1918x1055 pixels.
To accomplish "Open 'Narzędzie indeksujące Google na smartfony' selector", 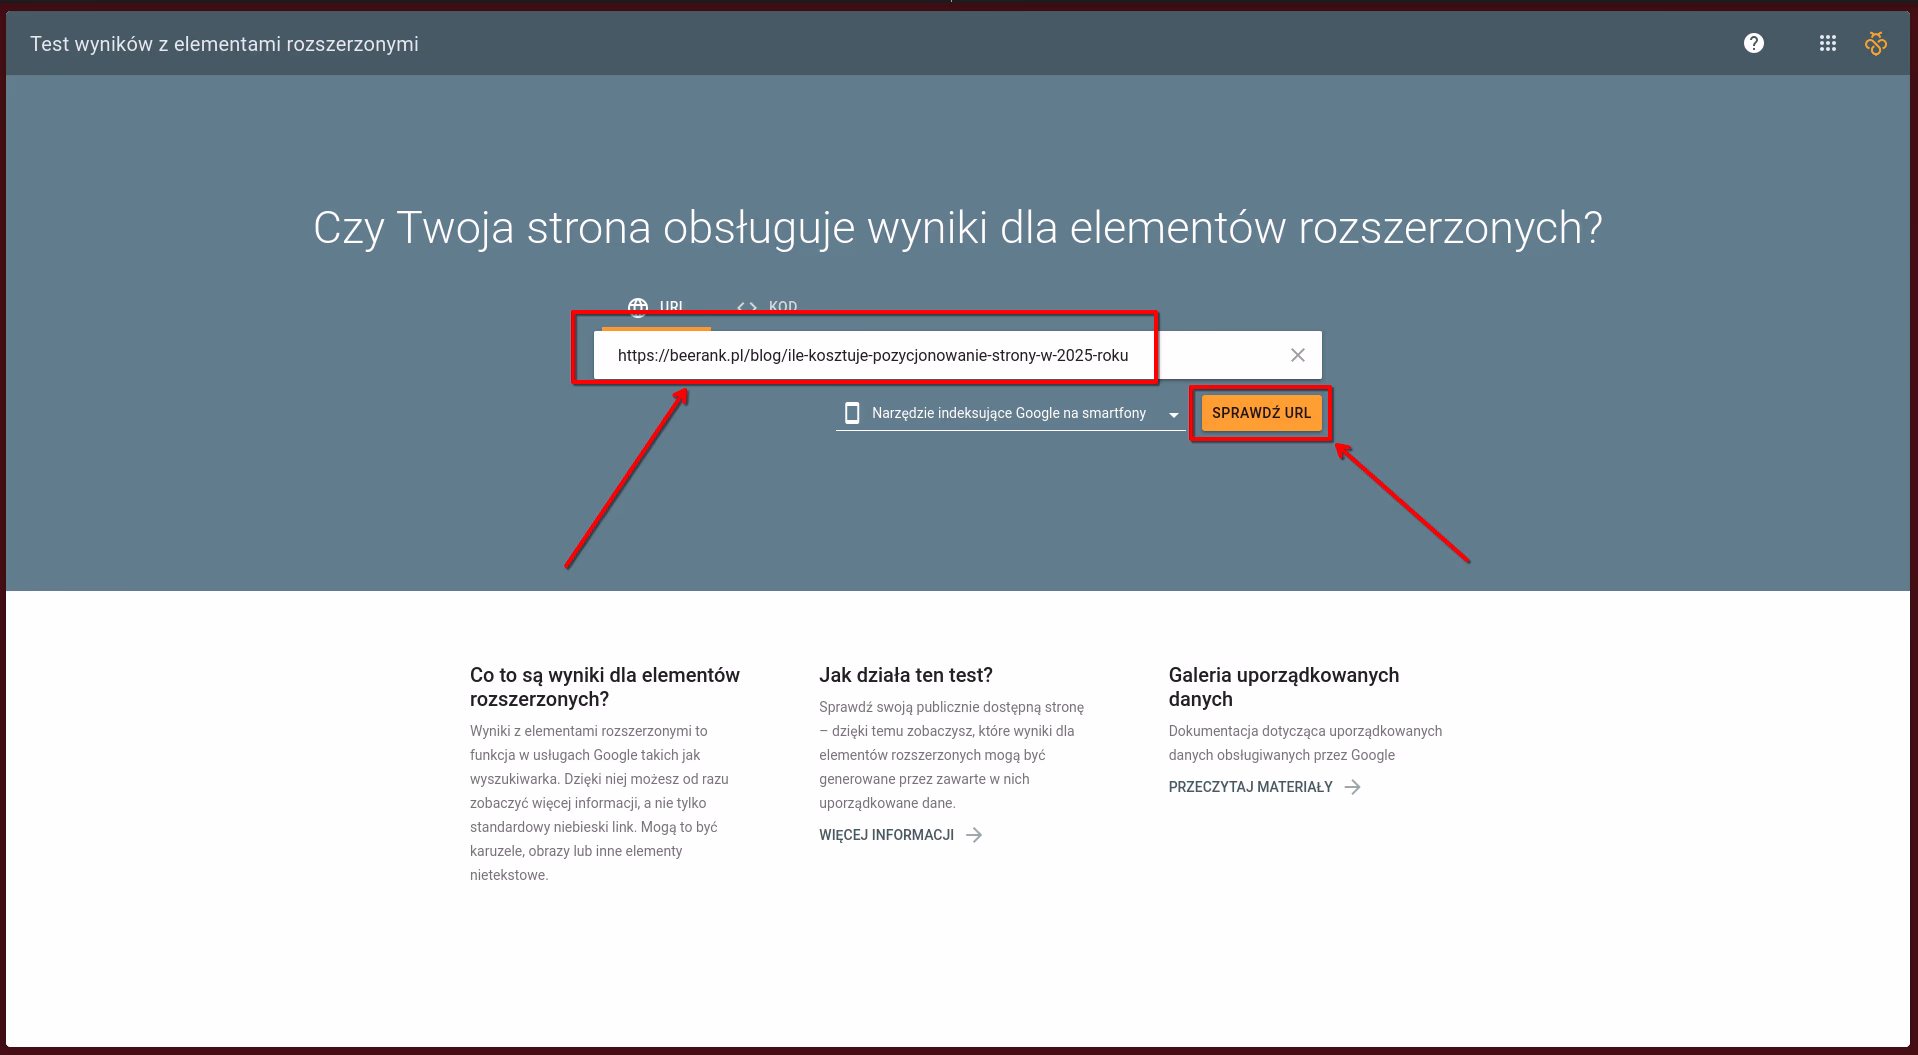I will [x=1008, y=413].
